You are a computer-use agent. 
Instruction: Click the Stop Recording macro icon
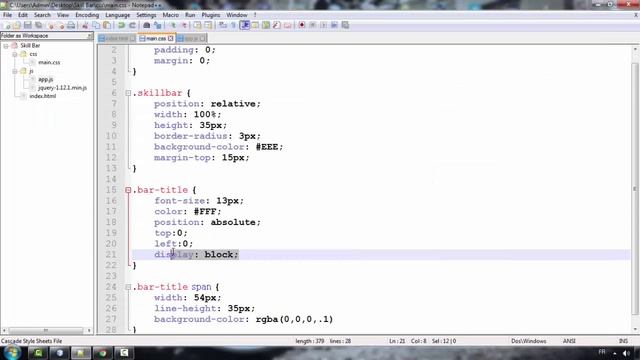coord(313,25)
